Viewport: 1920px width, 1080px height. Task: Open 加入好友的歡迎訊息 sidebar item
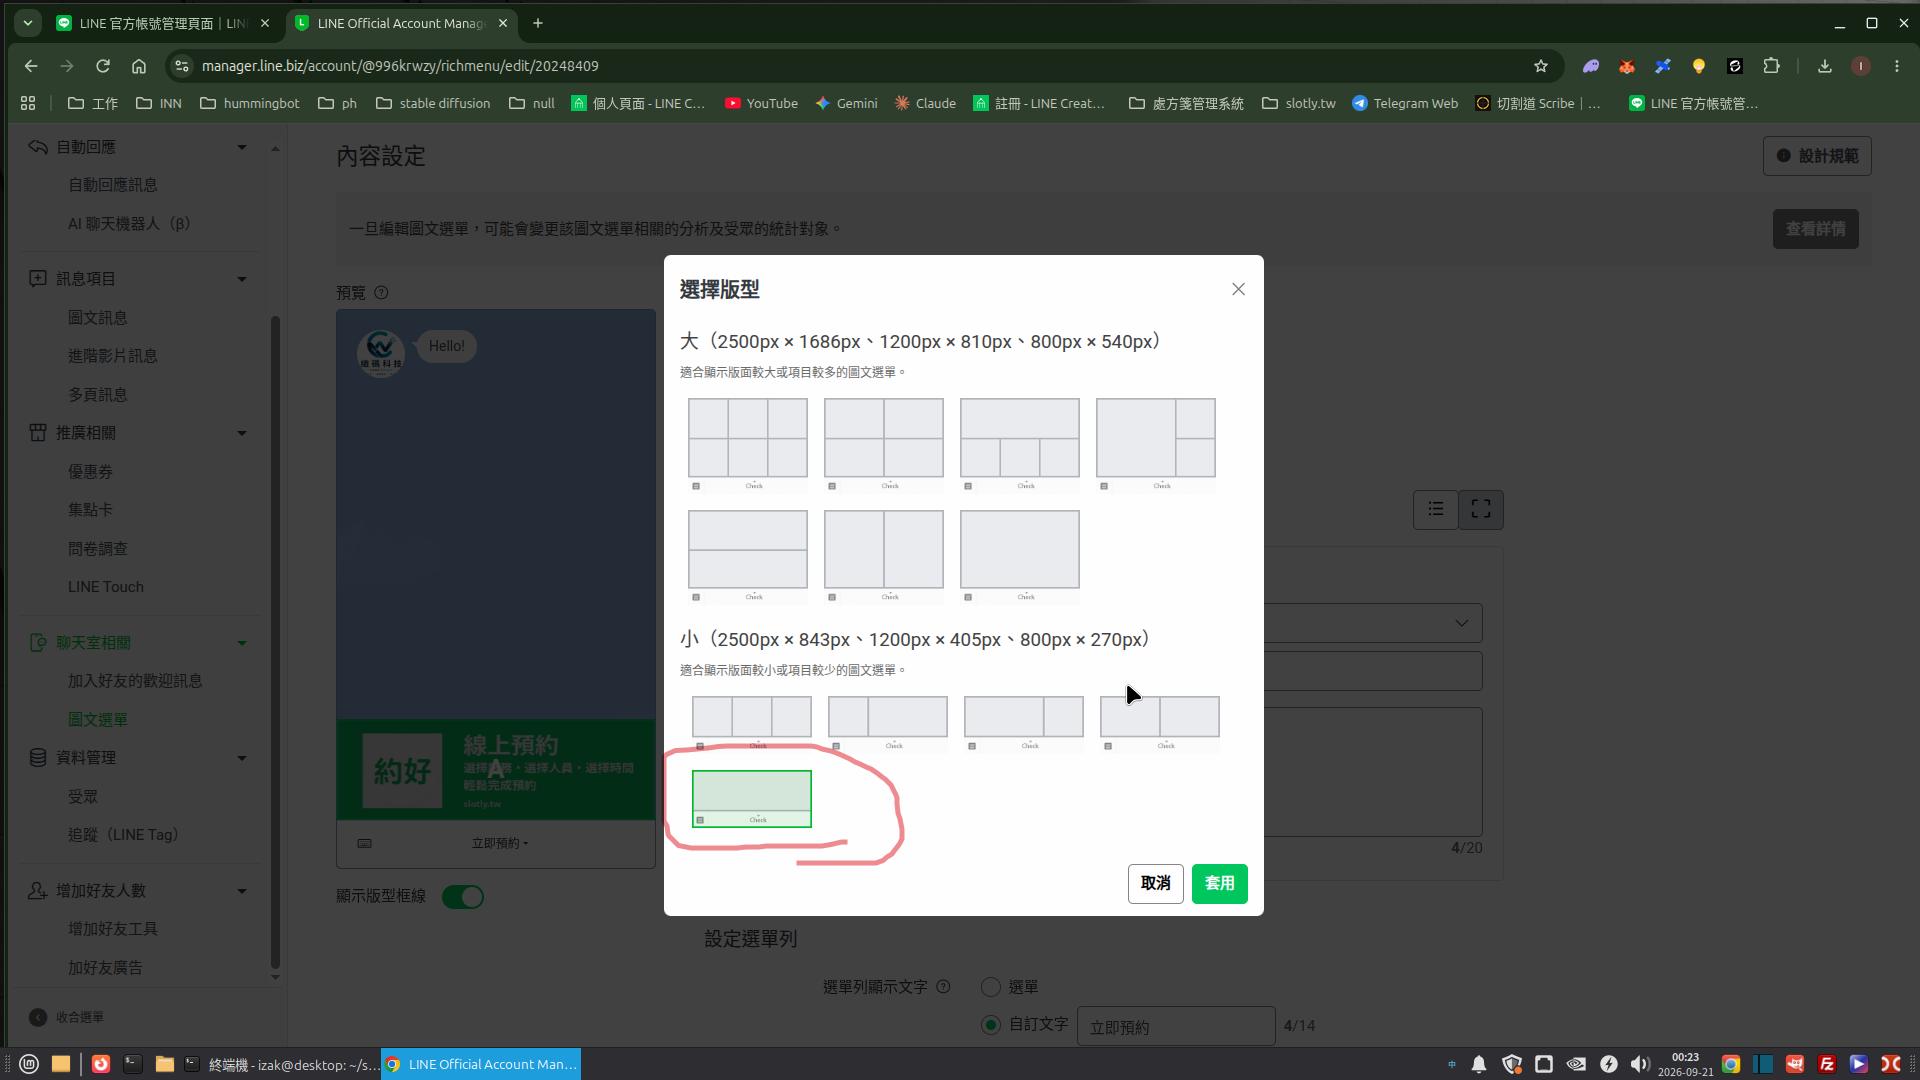point(135,681)
